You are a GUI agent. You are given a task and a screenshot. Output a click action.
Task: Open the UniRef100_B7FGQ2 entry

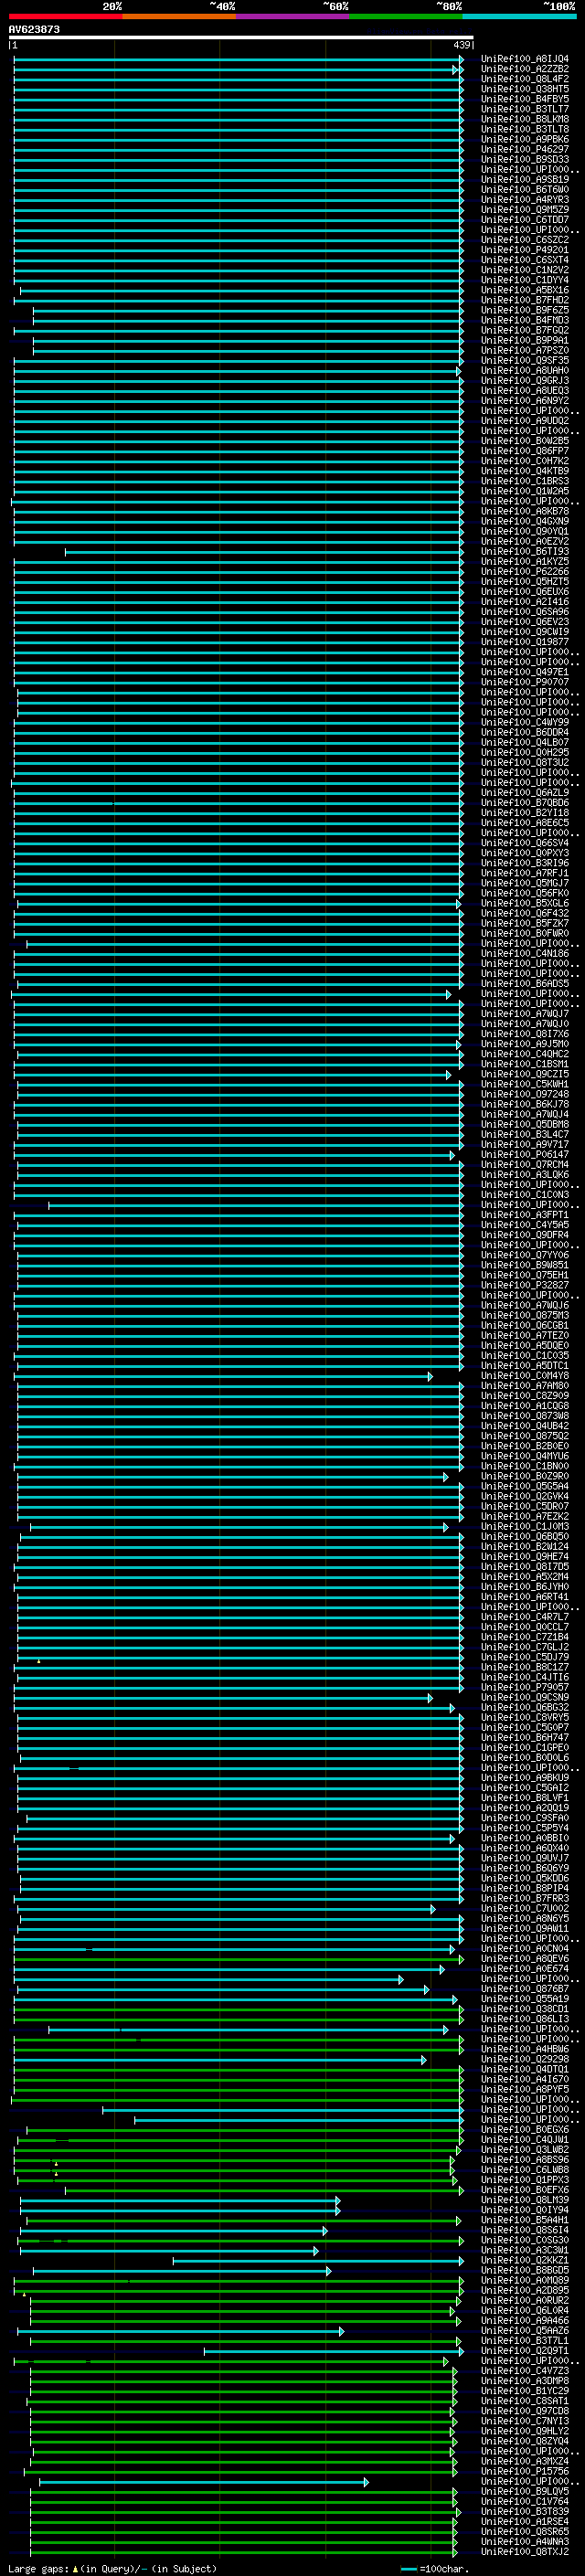(x=524, y=330)
